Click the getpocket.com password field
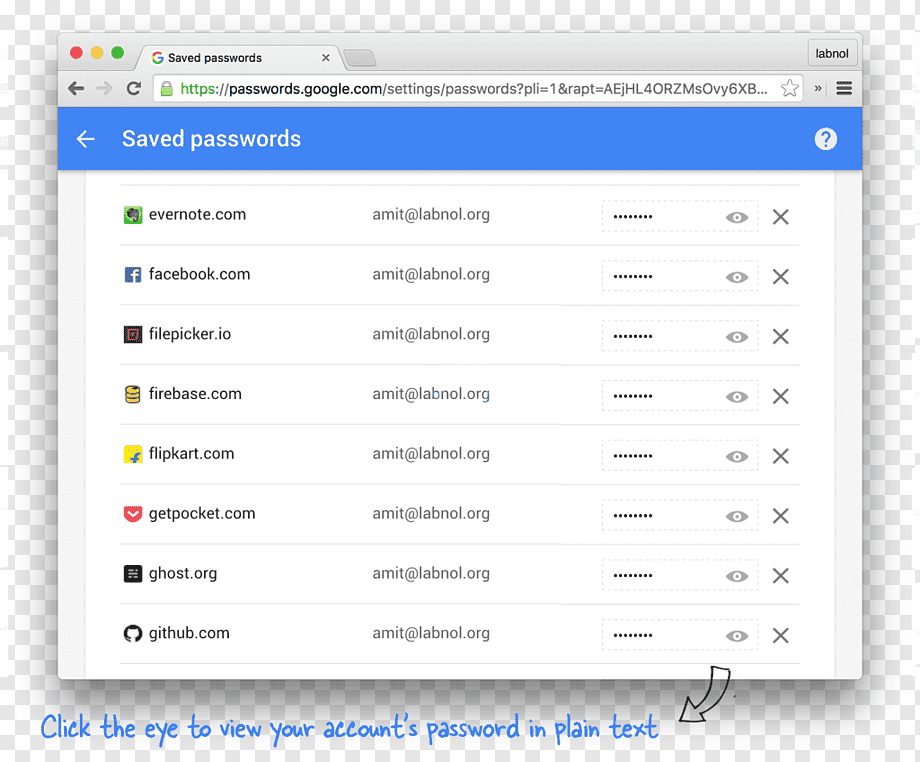This screenshot has height=762, width=920. click(679, 516)
